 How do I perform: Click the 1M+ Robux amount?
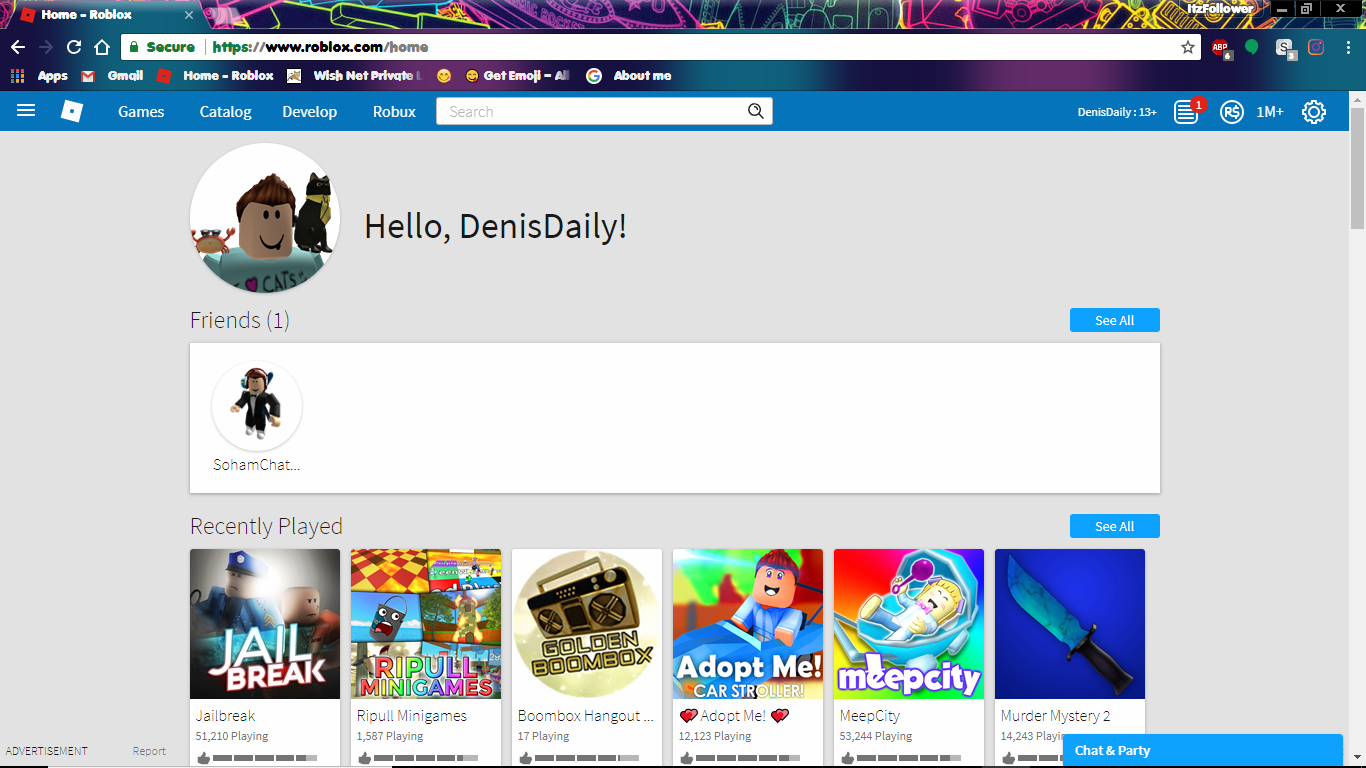pyautogui.click(x=1270, y=112)
